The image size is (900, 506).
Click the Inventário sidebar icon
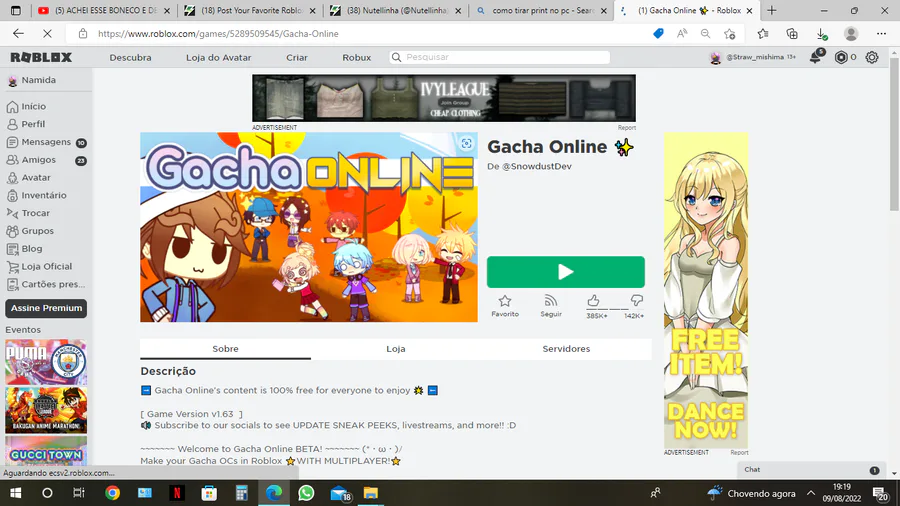[x=12, y=196]
